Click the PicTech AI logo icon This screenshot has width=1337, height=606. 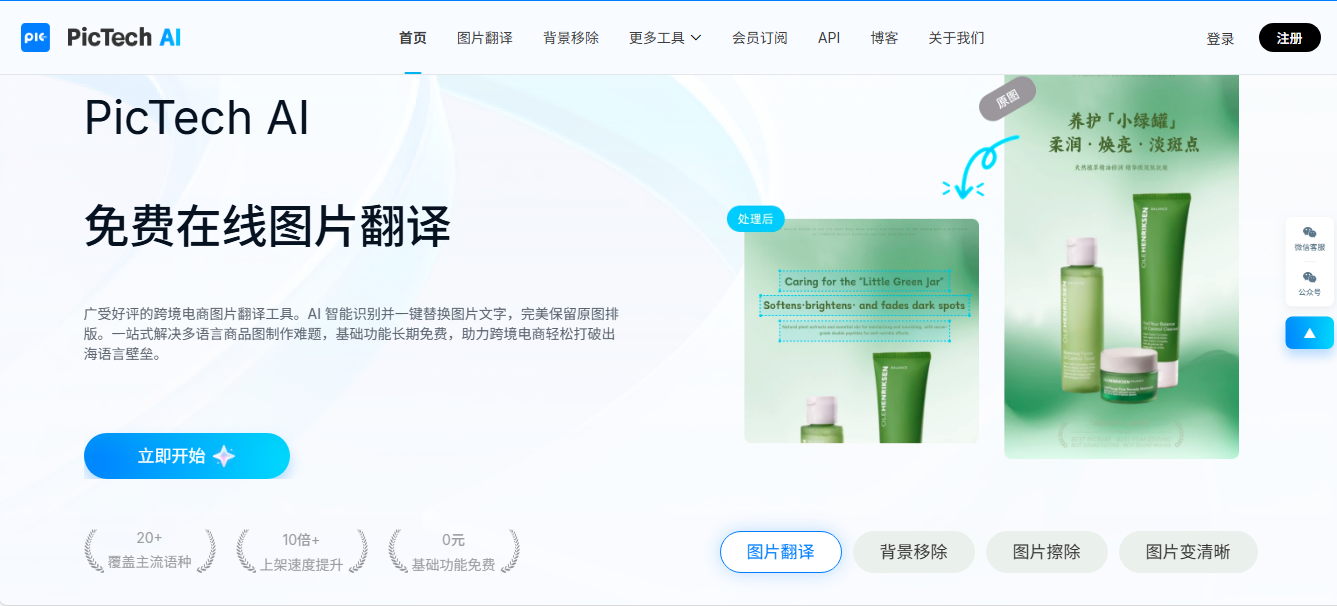click(x=35, y=38)
